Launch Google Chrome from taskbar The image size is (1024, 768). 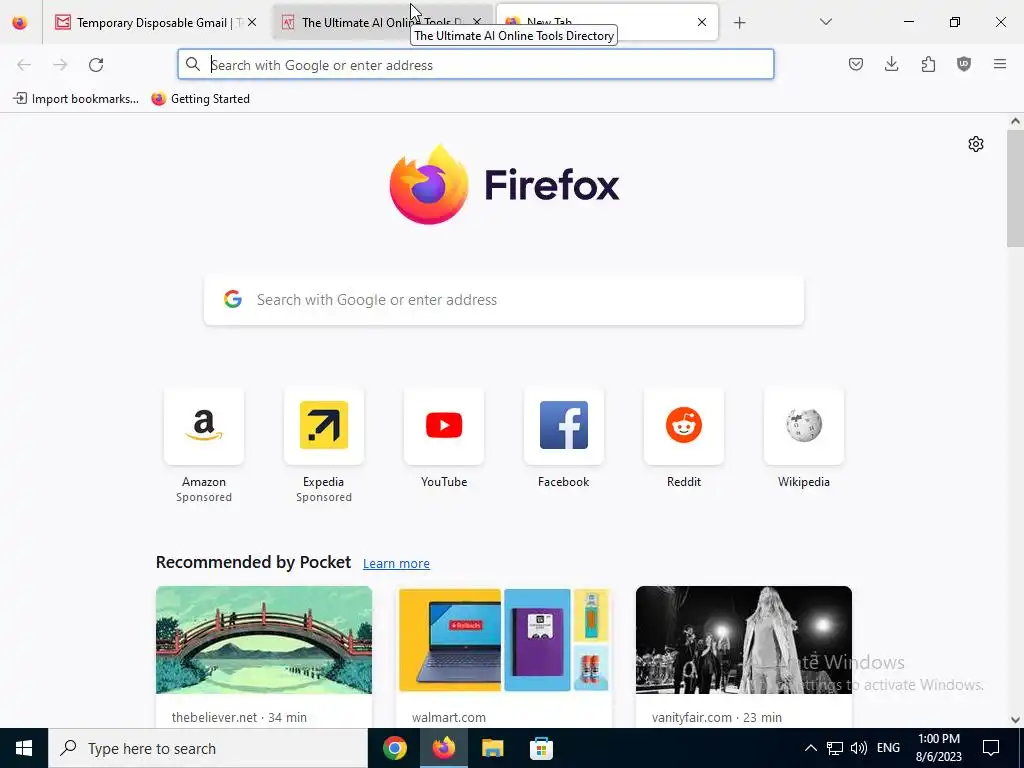pos(394,748)
